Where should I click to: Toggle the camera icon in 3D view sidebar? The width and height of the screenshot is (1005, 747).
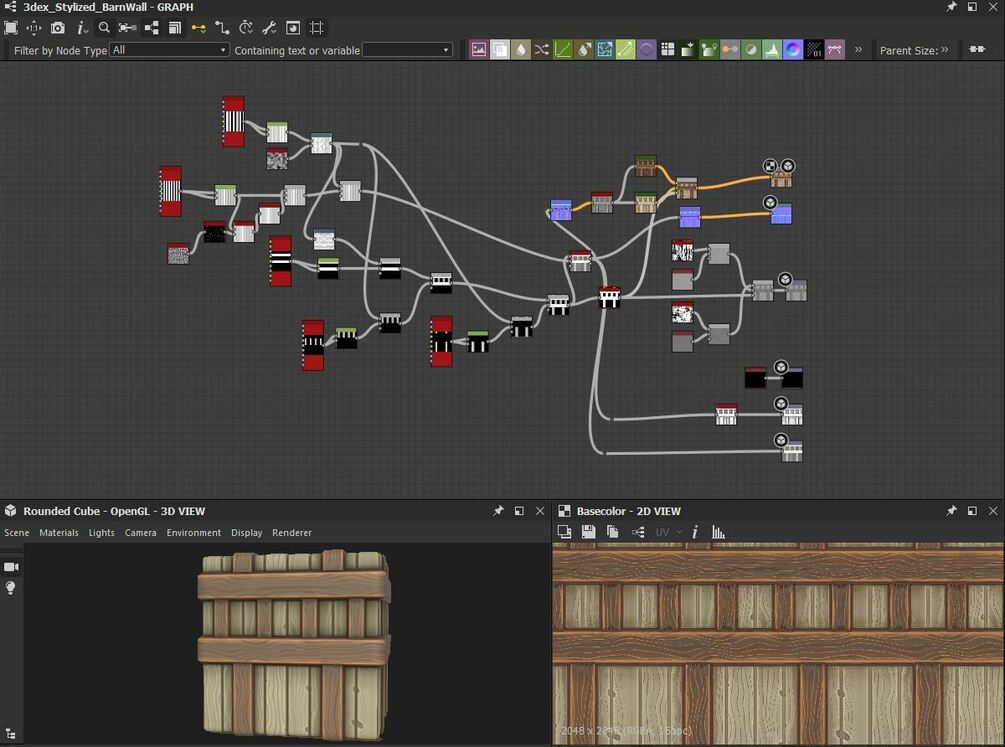pyautogui.click(x=11, y=567)
